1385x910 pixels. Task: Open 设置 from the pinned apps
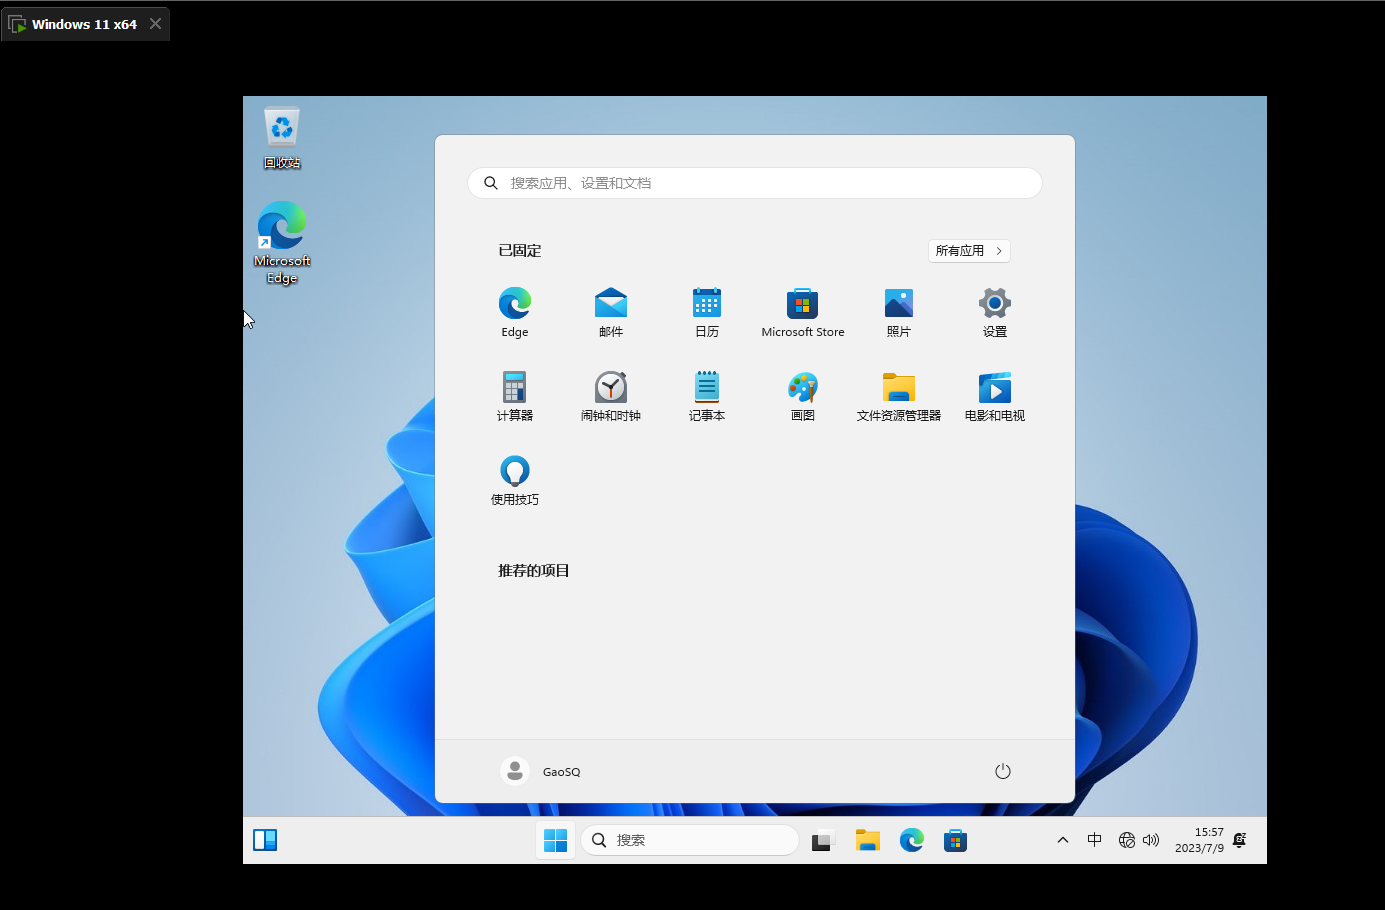coord(994,311)
